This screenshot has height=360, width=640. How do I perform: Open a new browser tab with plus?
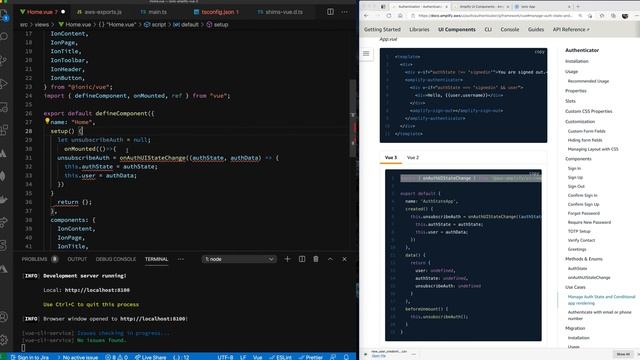[x=578, y=7]
